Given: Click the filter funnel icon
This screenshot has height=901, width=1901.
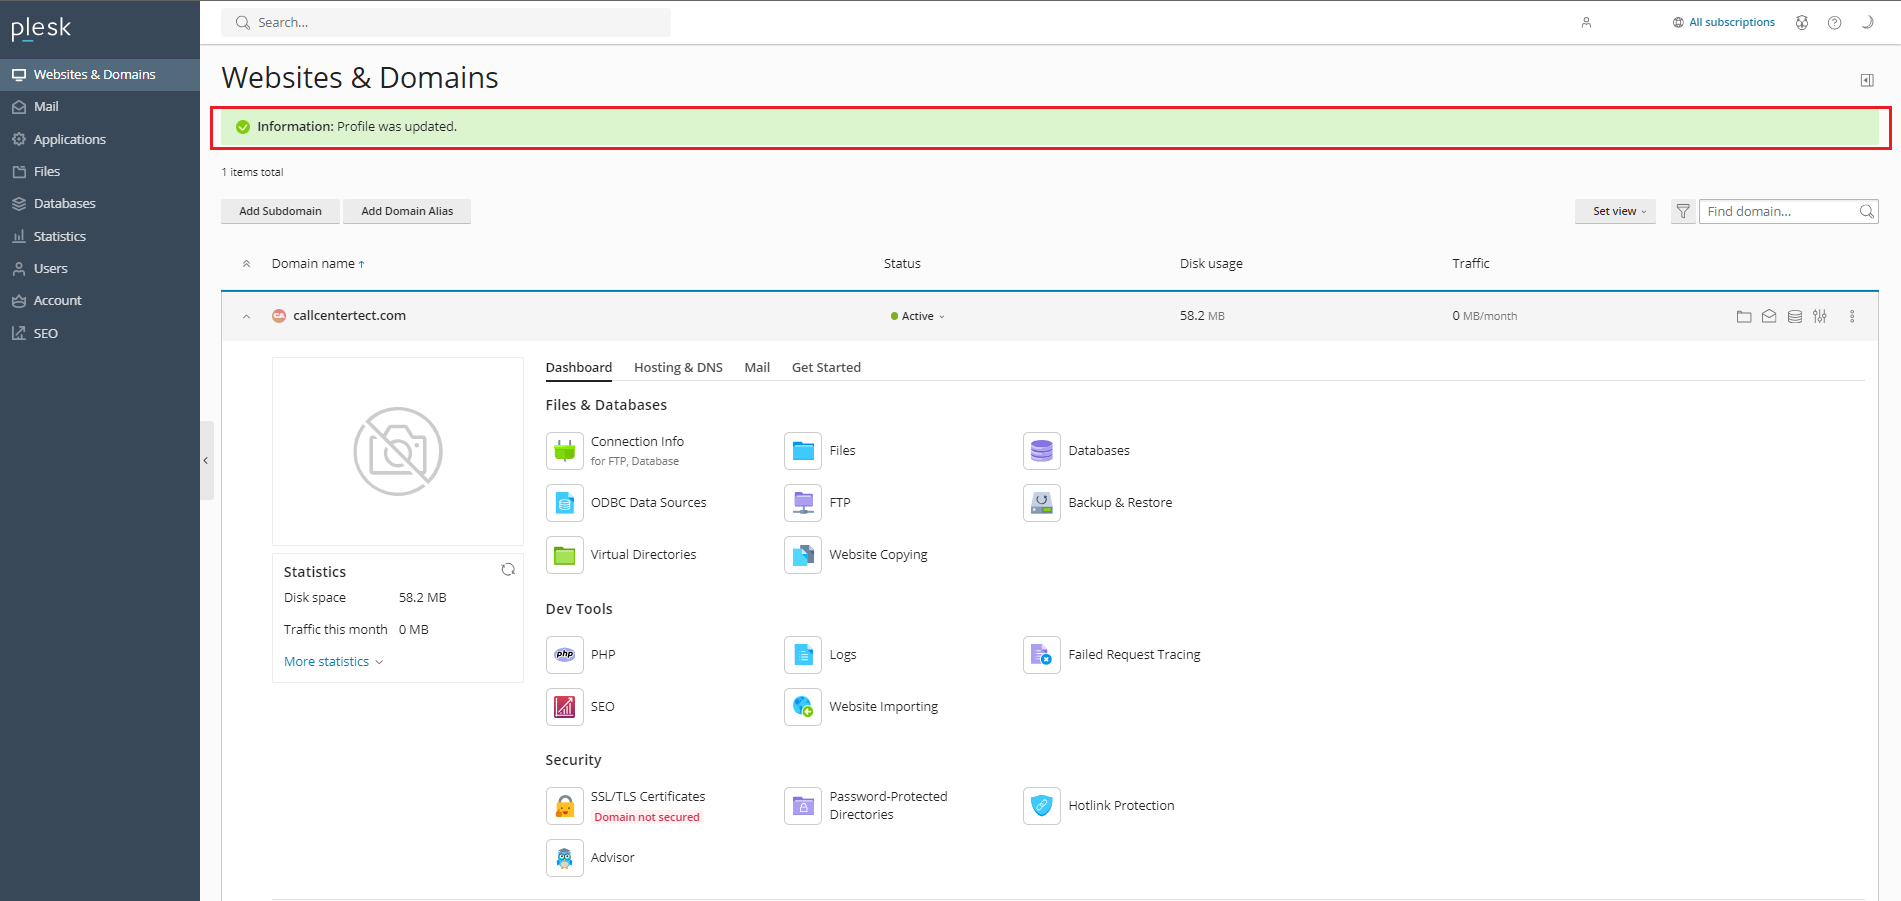Looking at the screenshot, I should click(1683, 212).
